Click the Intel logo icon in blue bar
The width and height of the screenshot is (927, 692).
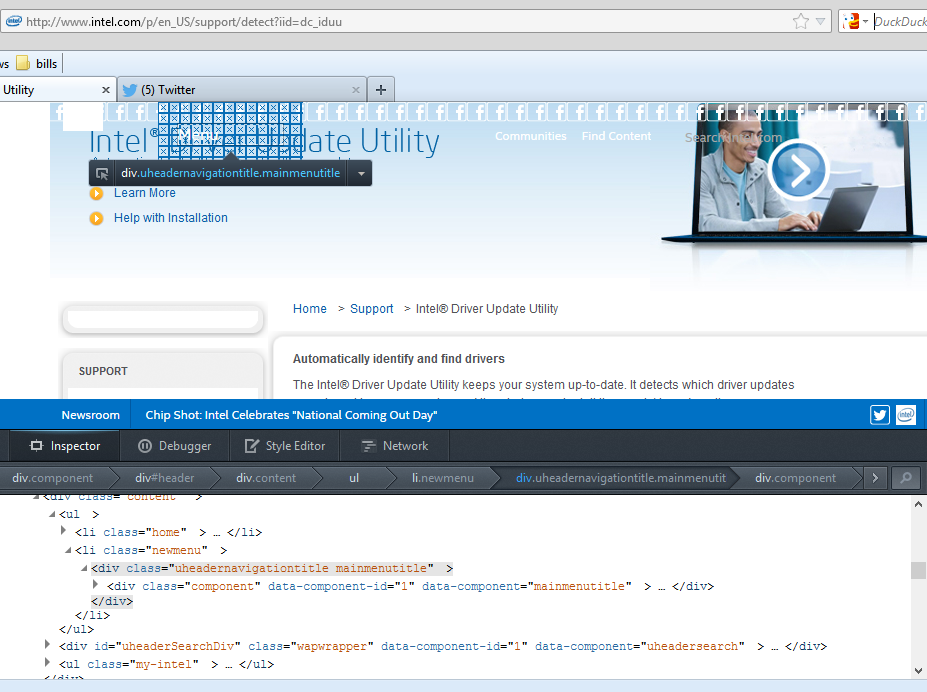[906, 415]
